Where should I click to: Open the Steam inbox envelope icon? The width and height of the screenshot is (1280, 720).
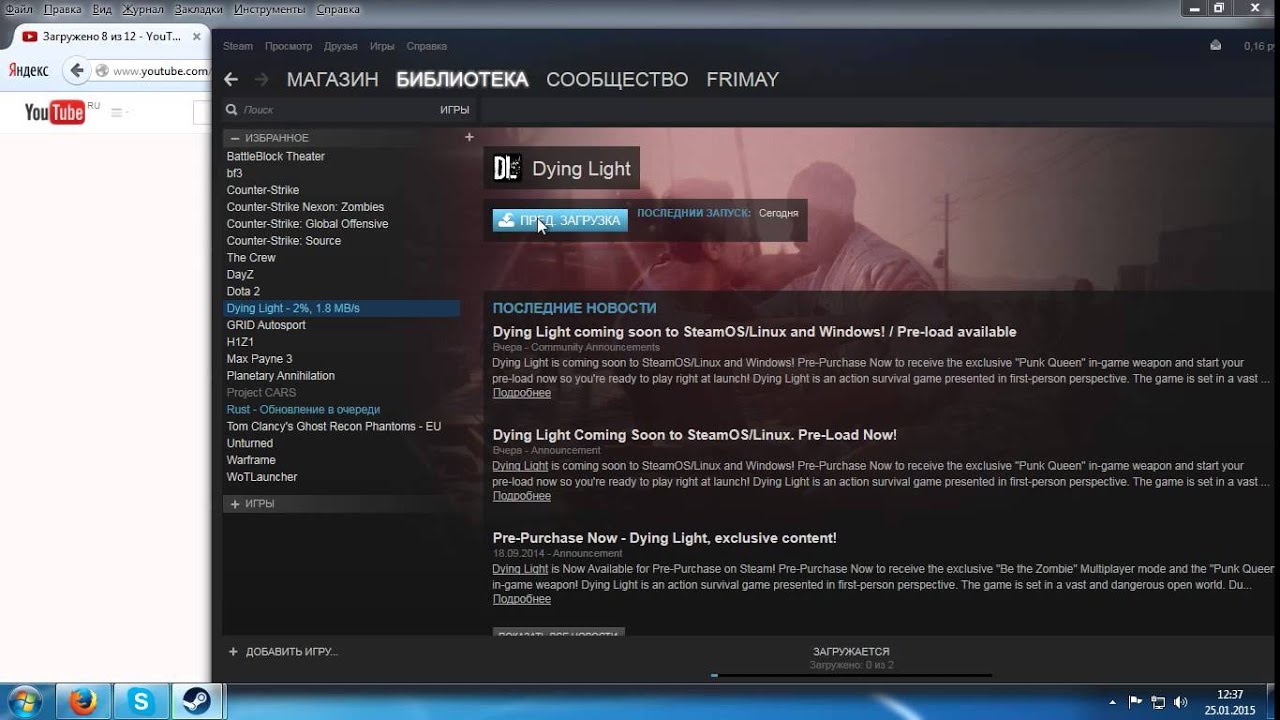[x=1215, y=45]
